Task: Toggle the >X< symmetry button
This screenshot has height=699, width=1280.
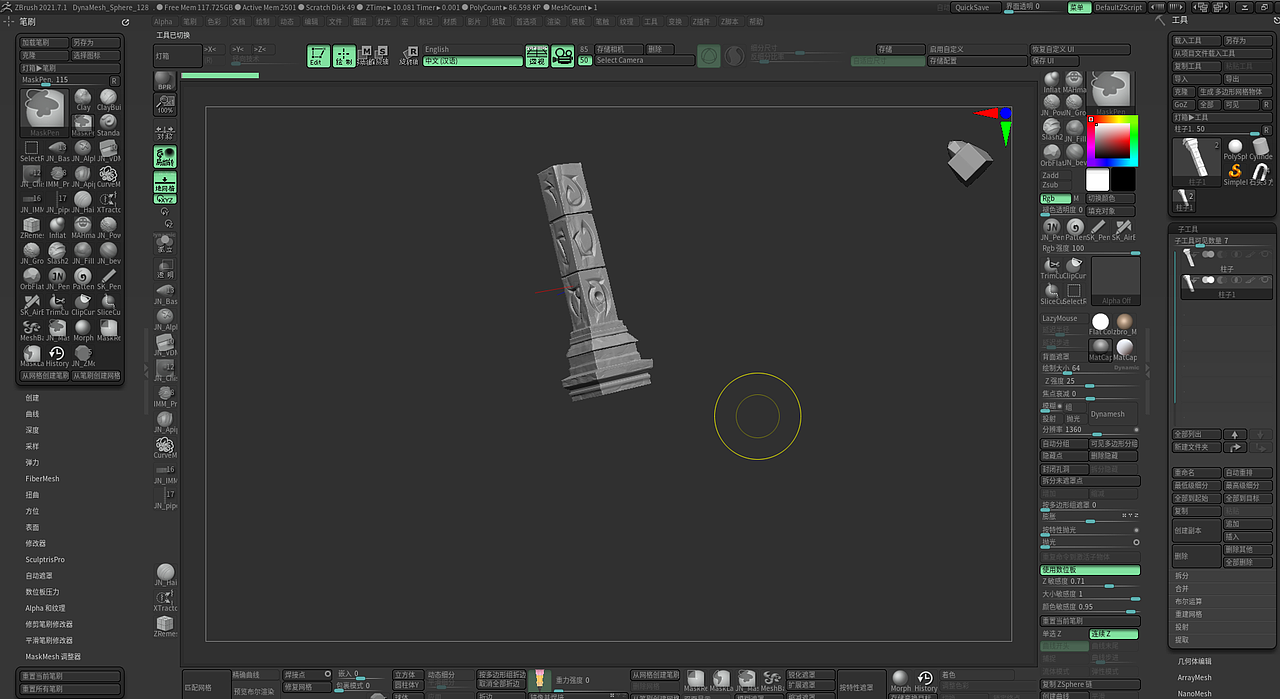Action: (211, 49)
